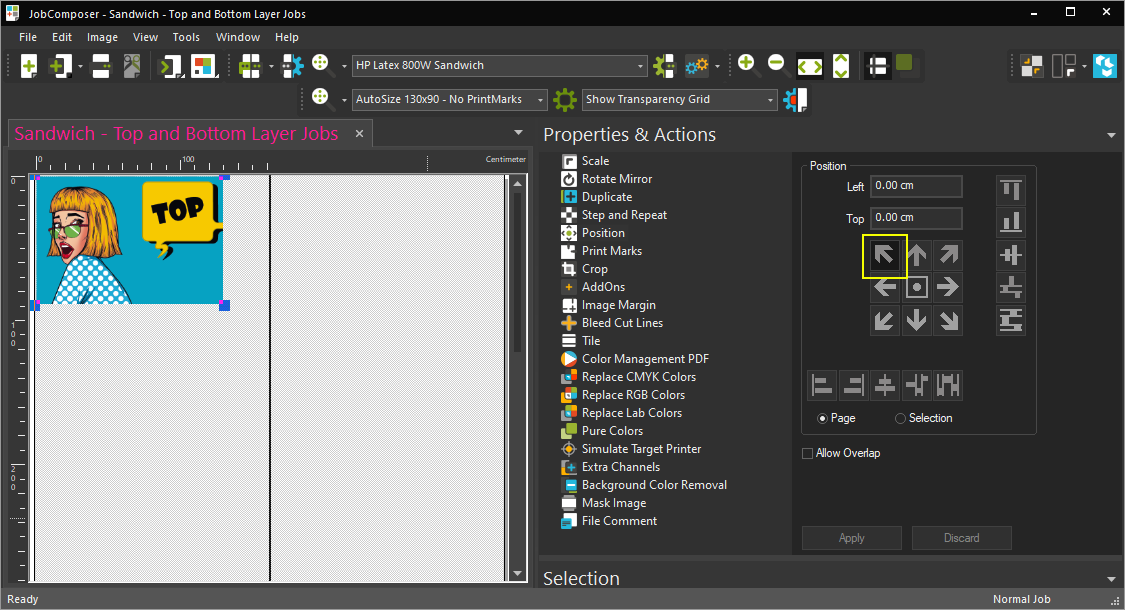Image resolution: width=1125 pixels, height=610 pixels.
Task: Enable the Allow Overlap checkbox
Action: 807,454
